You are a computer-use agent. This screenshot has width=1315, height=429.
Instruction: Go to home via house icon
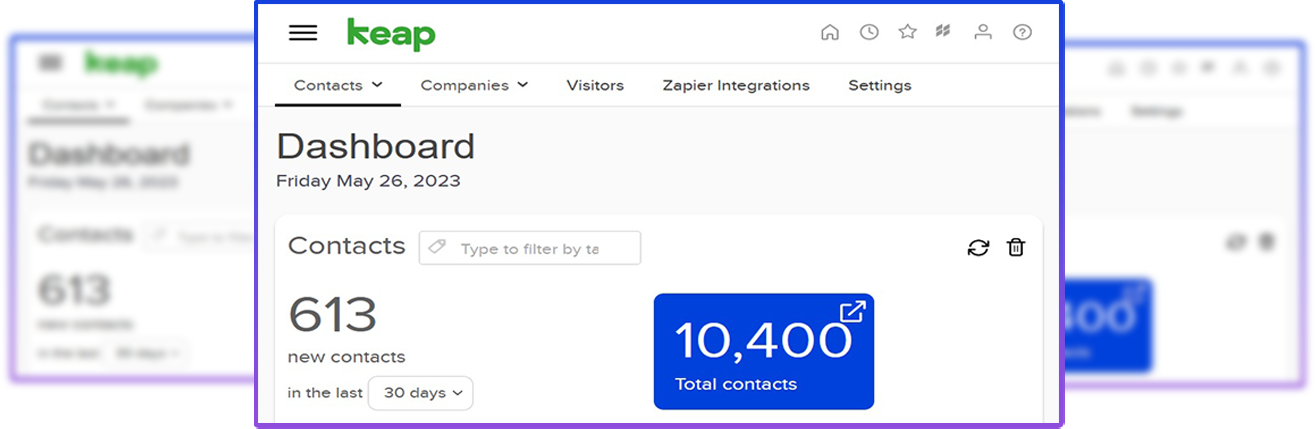[830, 32]
